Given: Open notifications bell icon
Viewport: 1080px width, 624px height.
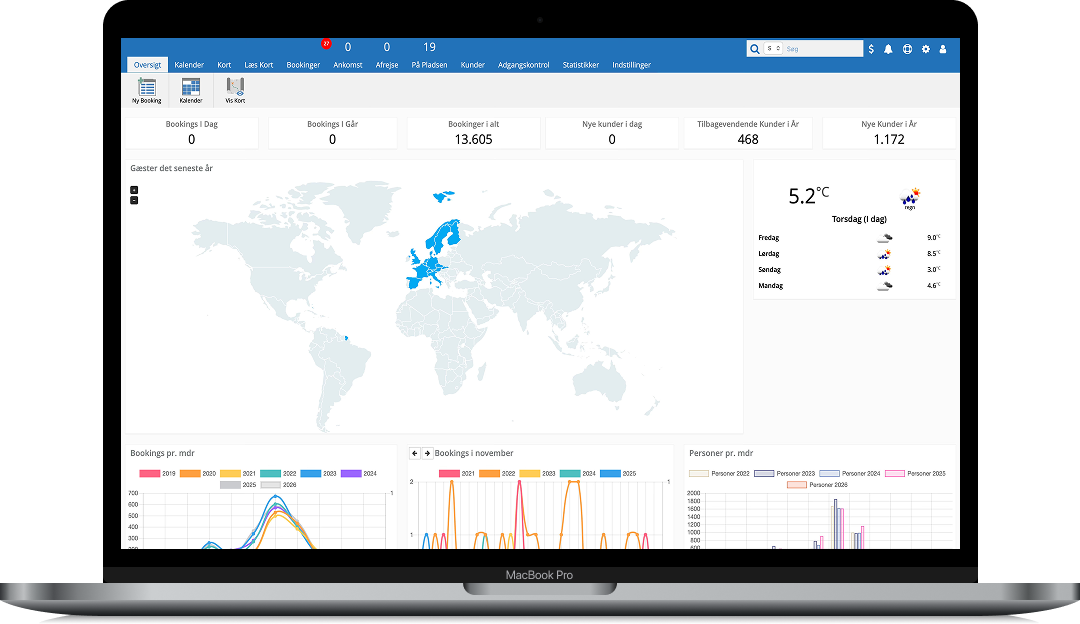Looking at the screenshot, I should click(889, 49).
